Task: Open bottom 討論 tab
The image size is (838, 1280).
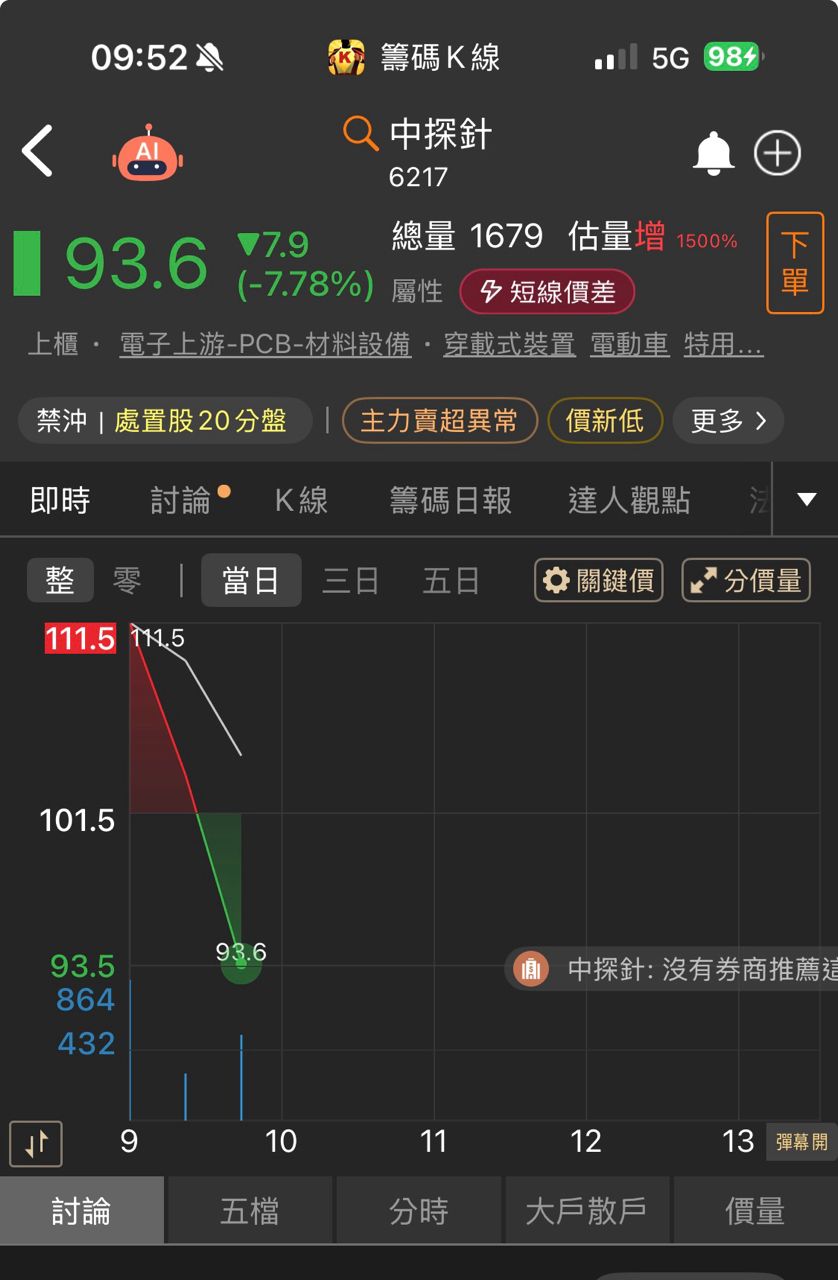Action: point(82,1211)
